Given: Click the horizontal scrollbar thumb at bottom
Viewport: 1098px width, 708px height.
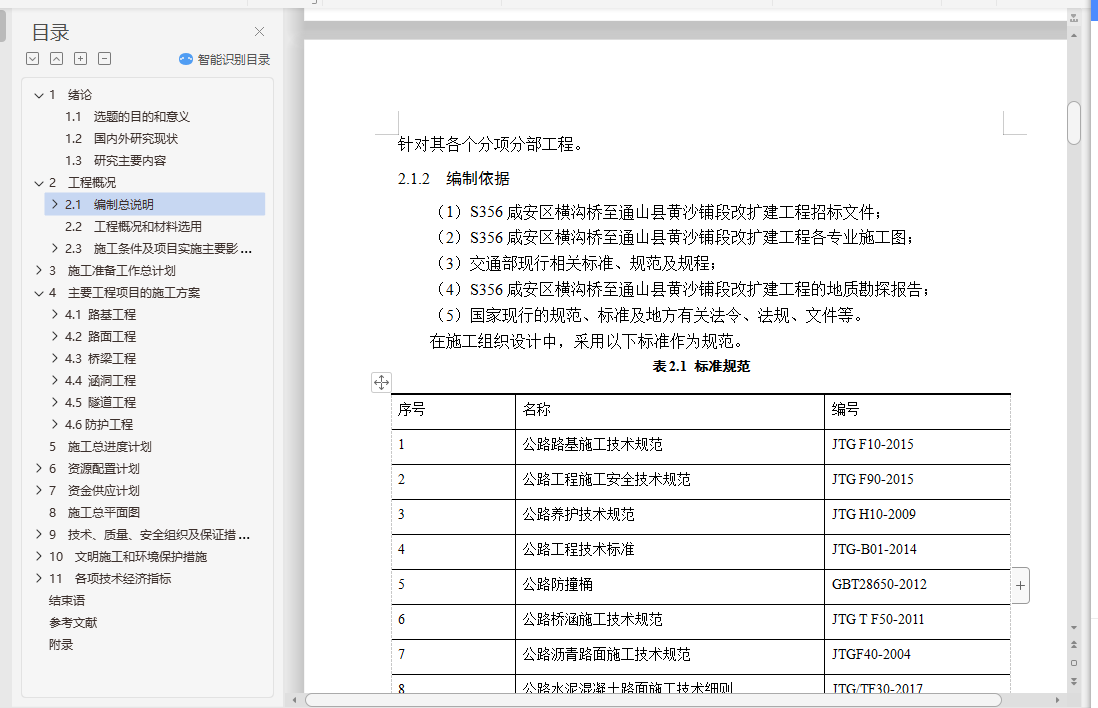Looking at the screenshot, I should tap(653, 700).
